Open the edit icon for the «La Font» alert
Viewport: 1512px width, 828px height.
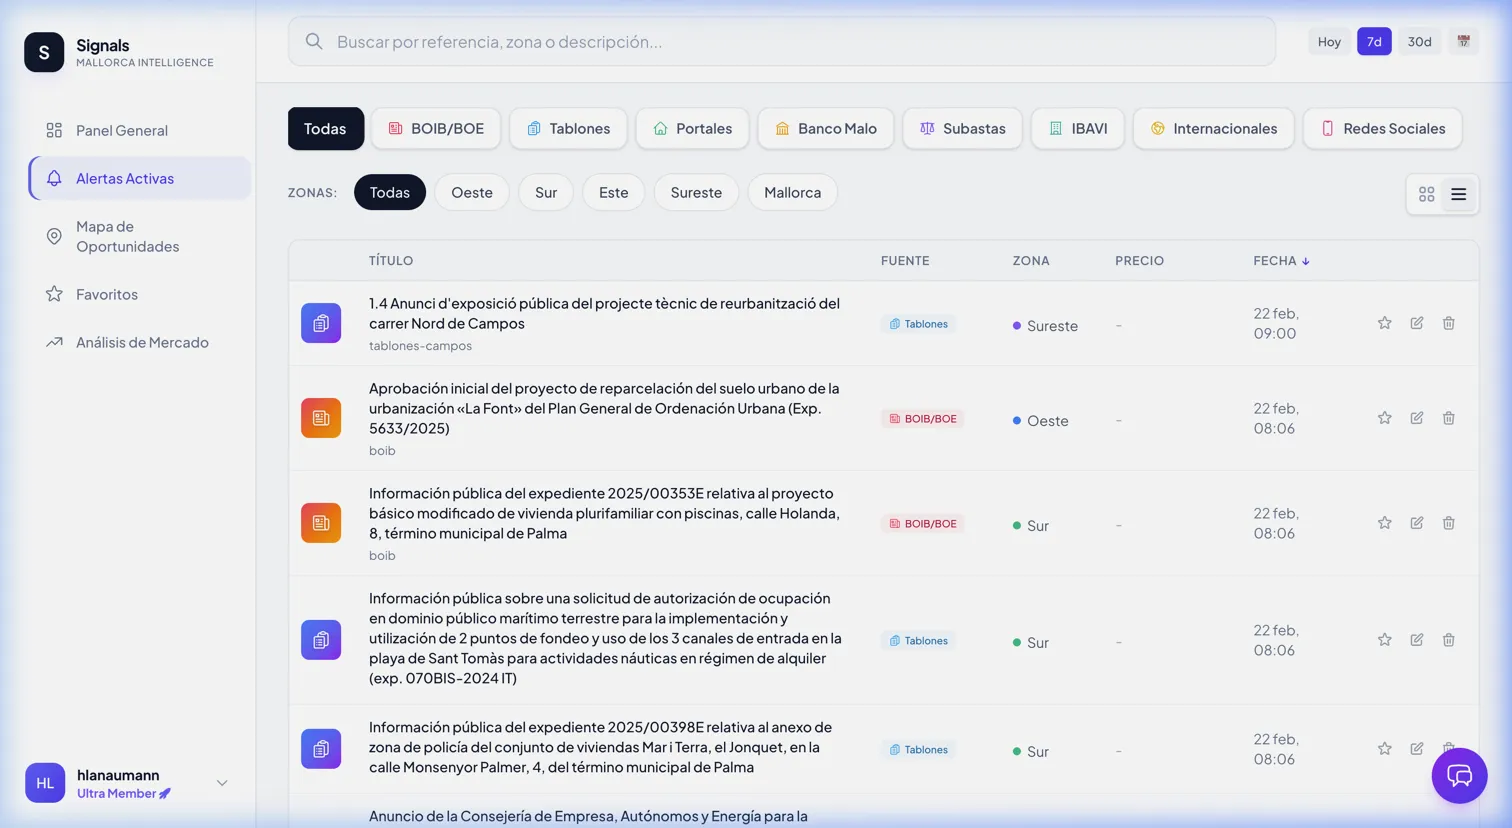[x=1416, y=418]
